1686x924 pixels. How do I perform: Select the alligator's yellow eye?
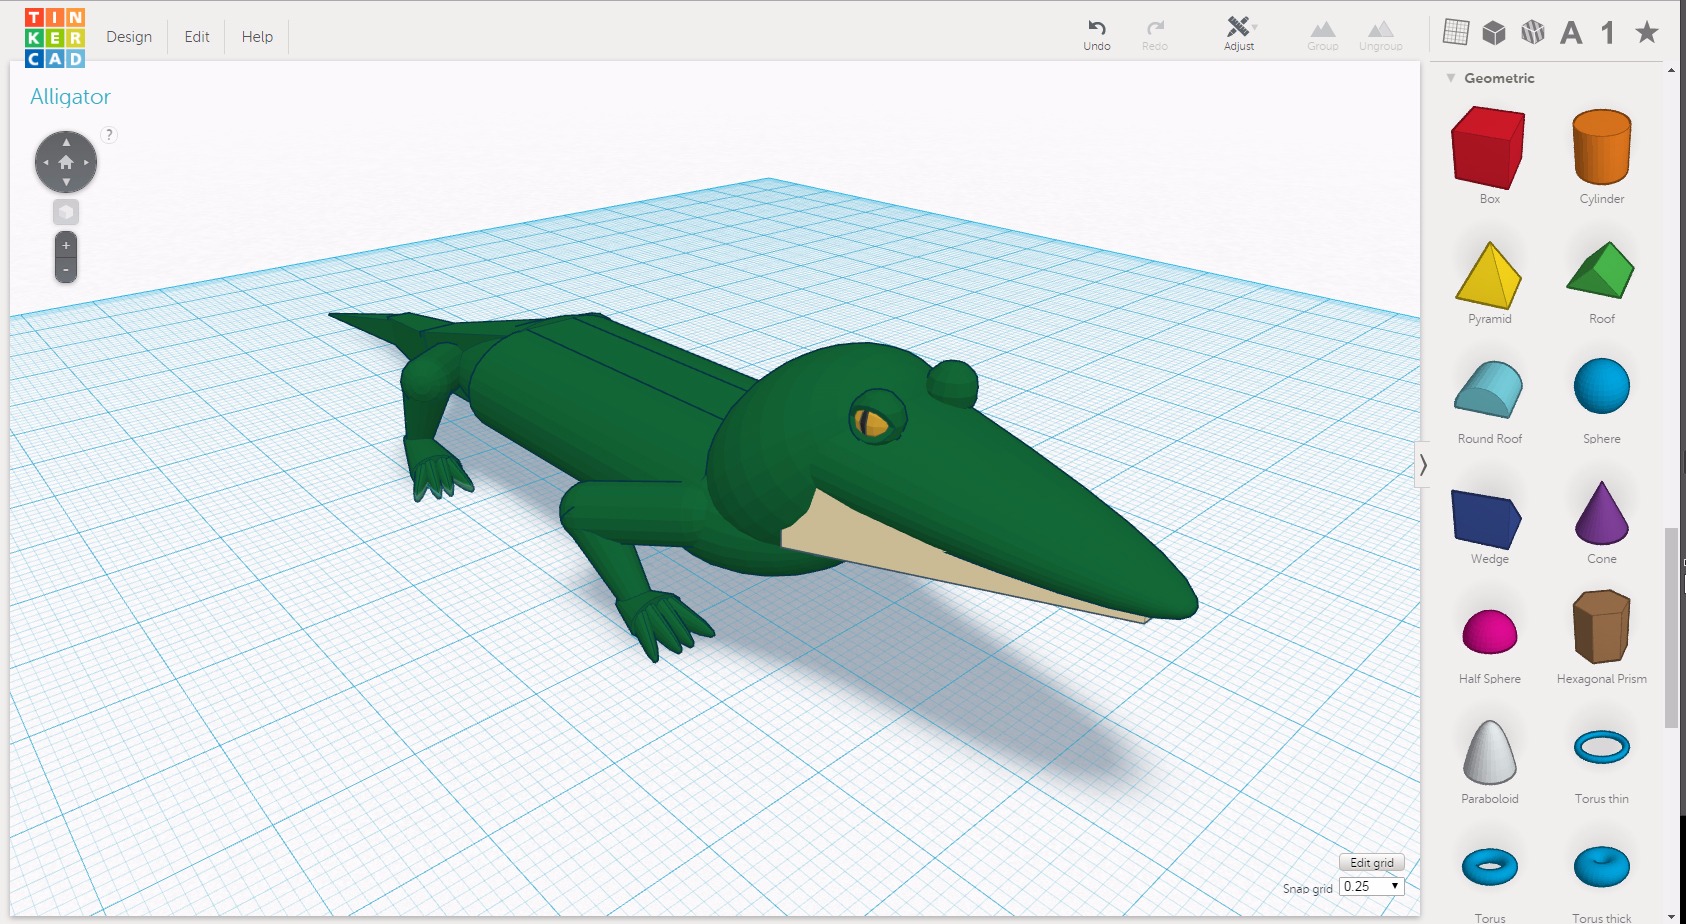coord(873,423)
